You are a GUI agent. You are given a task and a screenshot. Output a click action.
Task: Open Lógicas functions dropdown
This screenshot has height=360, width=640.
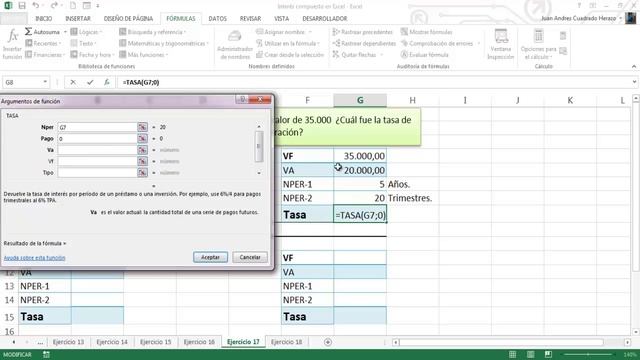click(x=86, y=32)
